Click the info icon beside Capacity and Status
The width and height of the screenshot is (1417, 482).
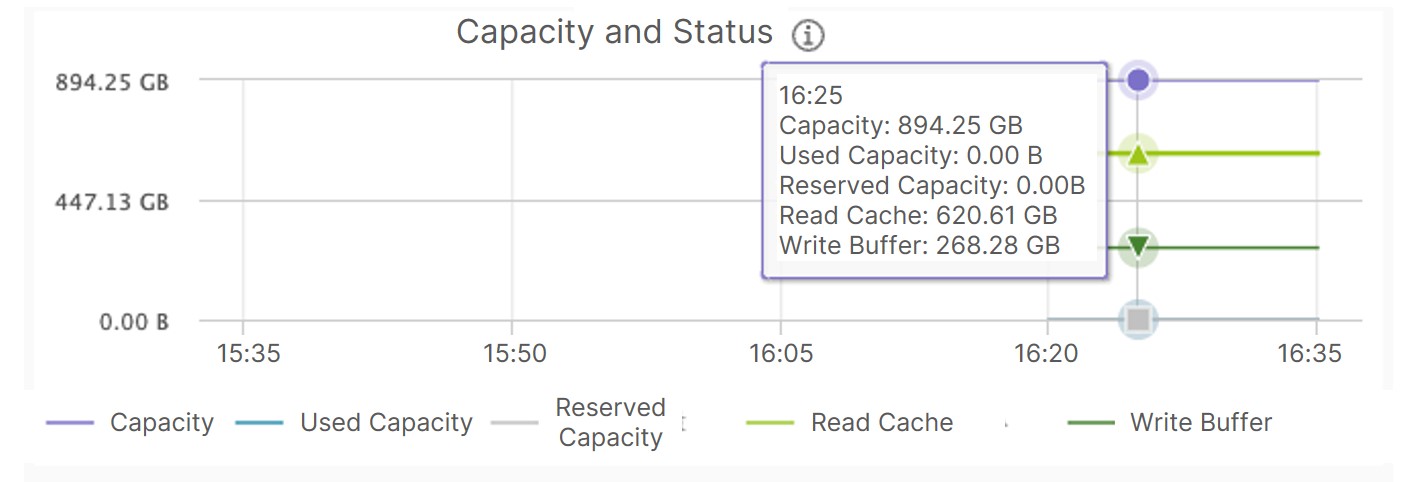tap(808, 36)
